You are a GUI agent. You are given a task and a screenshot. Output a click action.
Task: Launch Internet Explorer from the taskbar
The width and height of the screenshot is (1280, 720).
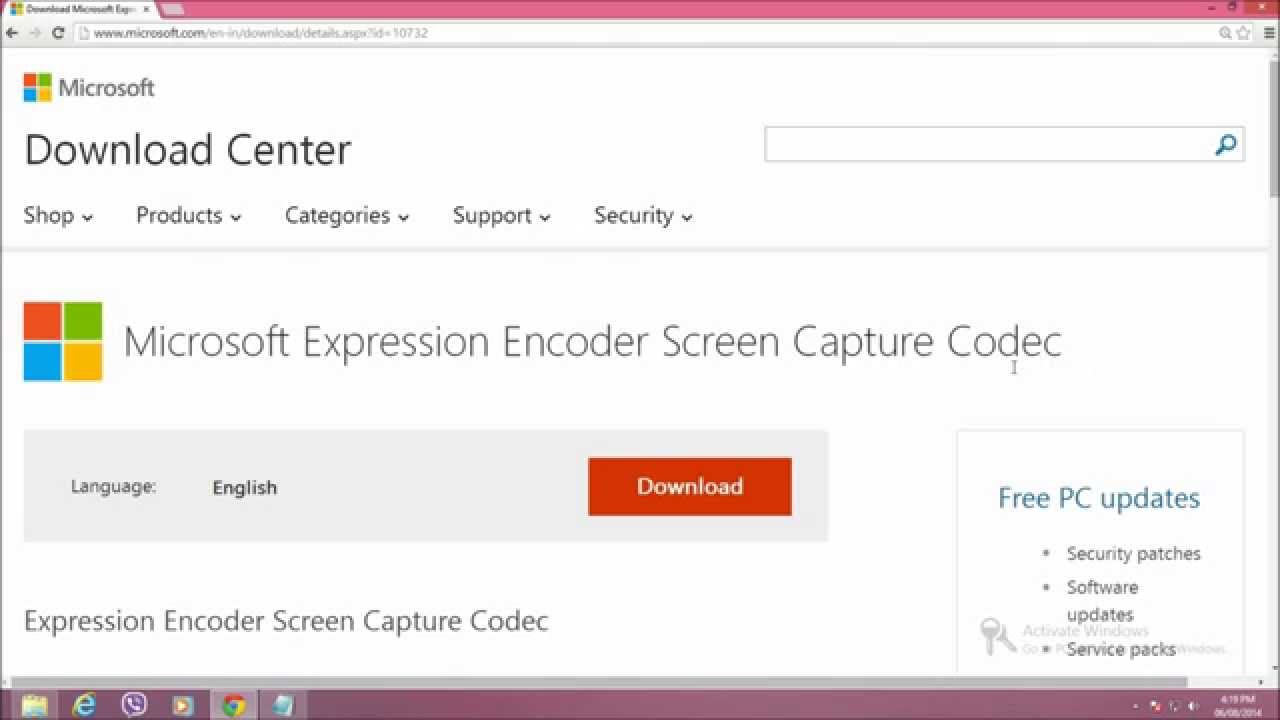(x=85, y=705)
